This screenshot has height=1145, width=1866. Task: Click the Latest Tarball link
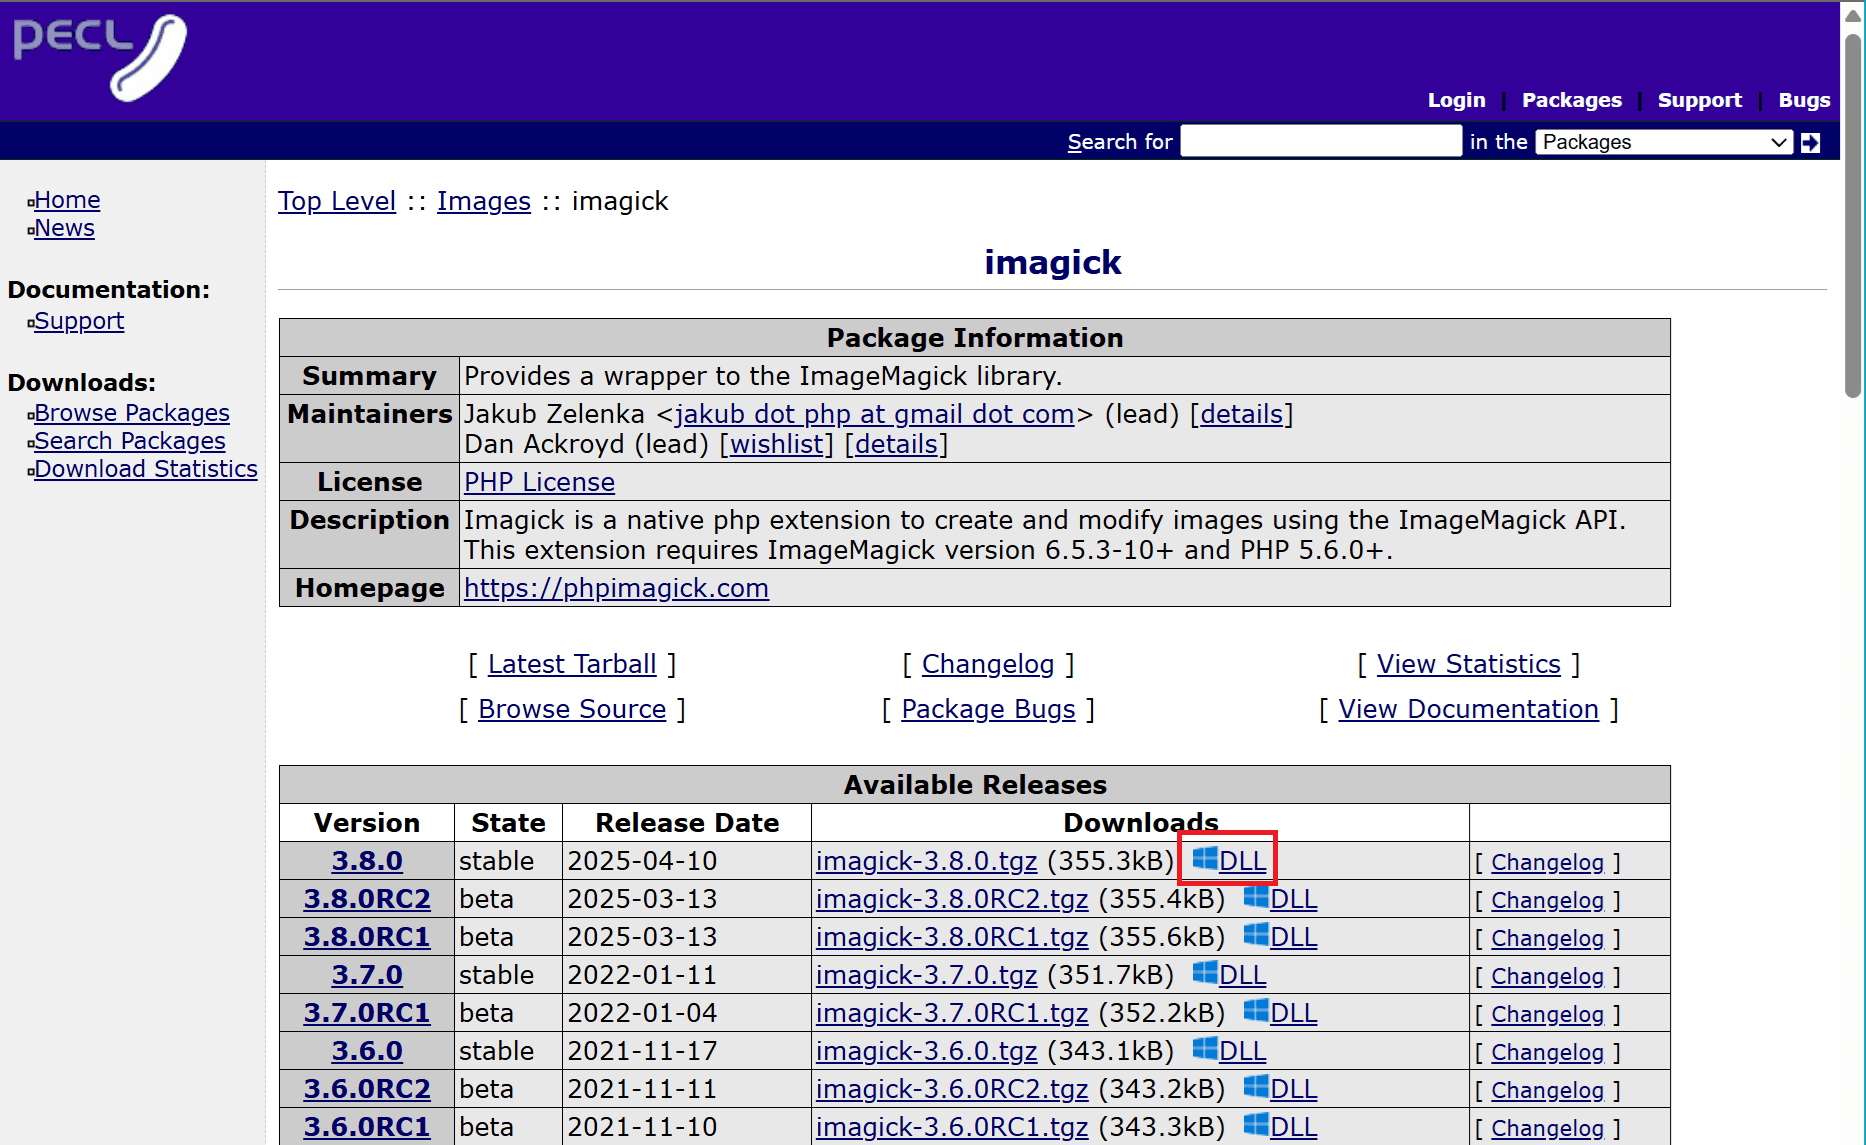(572, 664)
